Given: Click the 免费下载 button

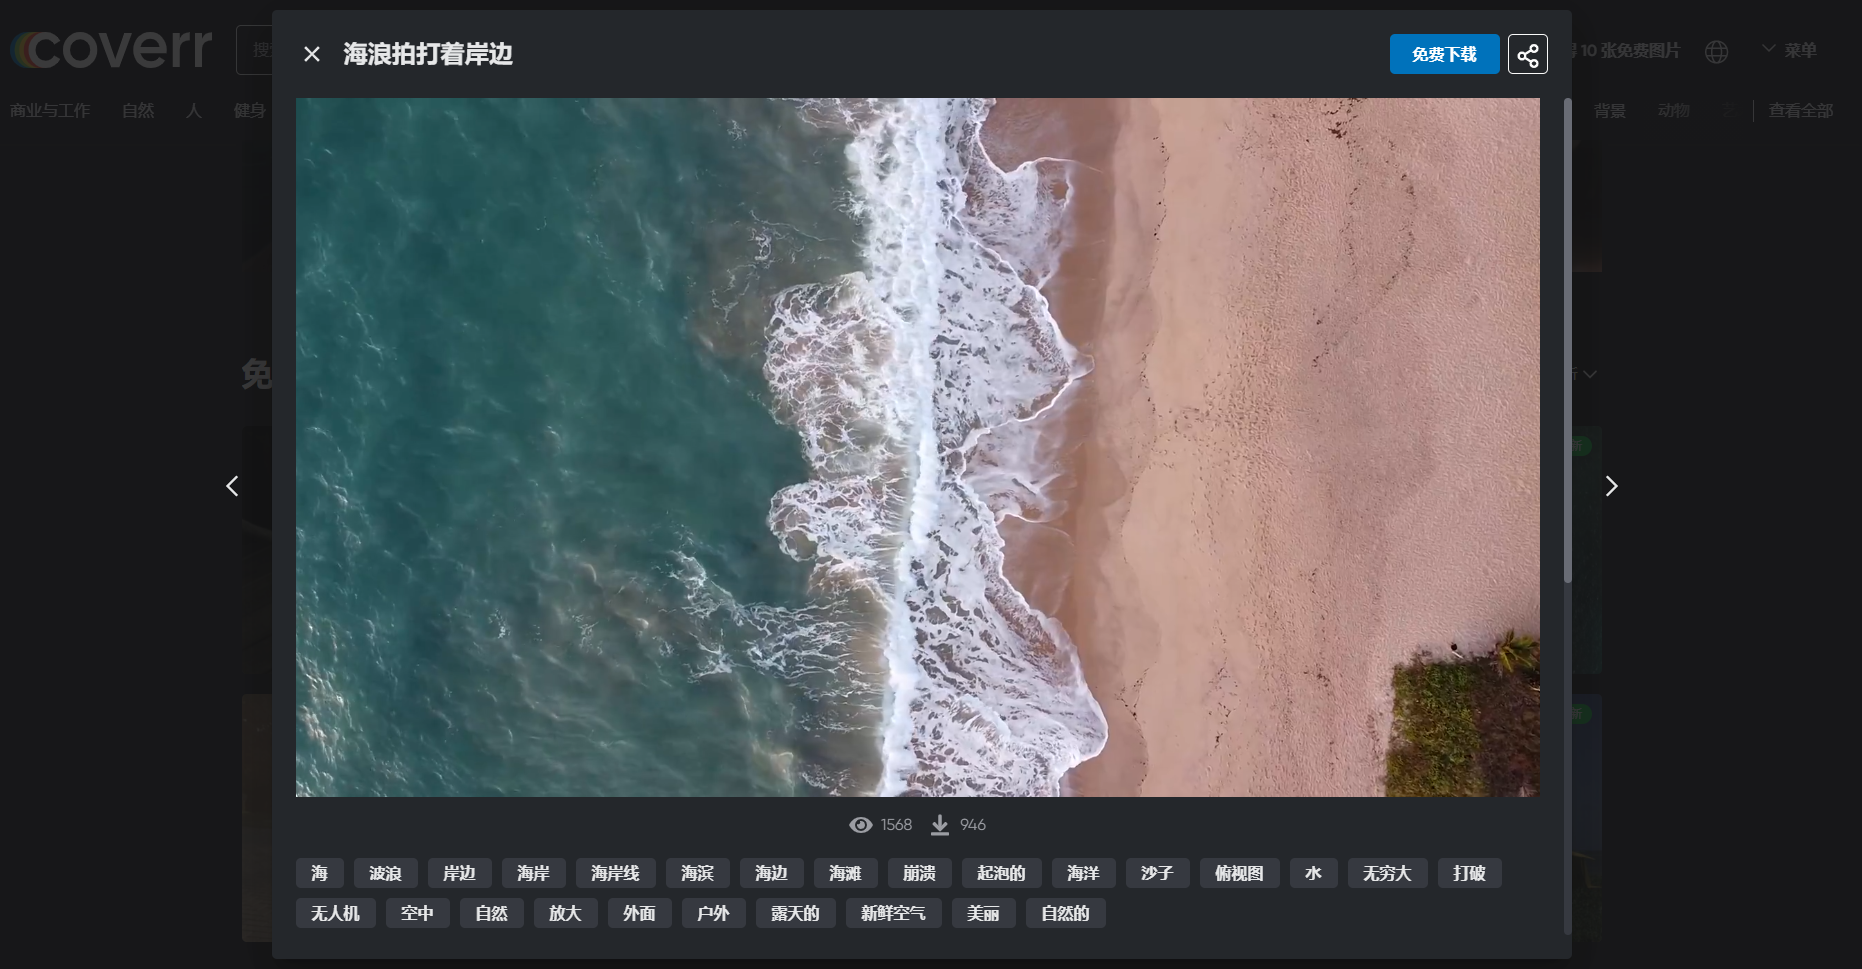Looking at the screenshot, I should (1444, 54).
